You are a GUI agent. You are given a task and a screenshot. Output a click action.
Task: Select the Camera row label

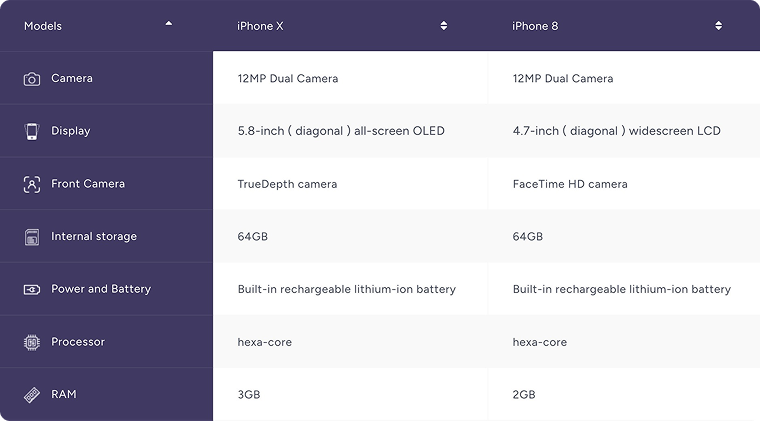point(72,79)
